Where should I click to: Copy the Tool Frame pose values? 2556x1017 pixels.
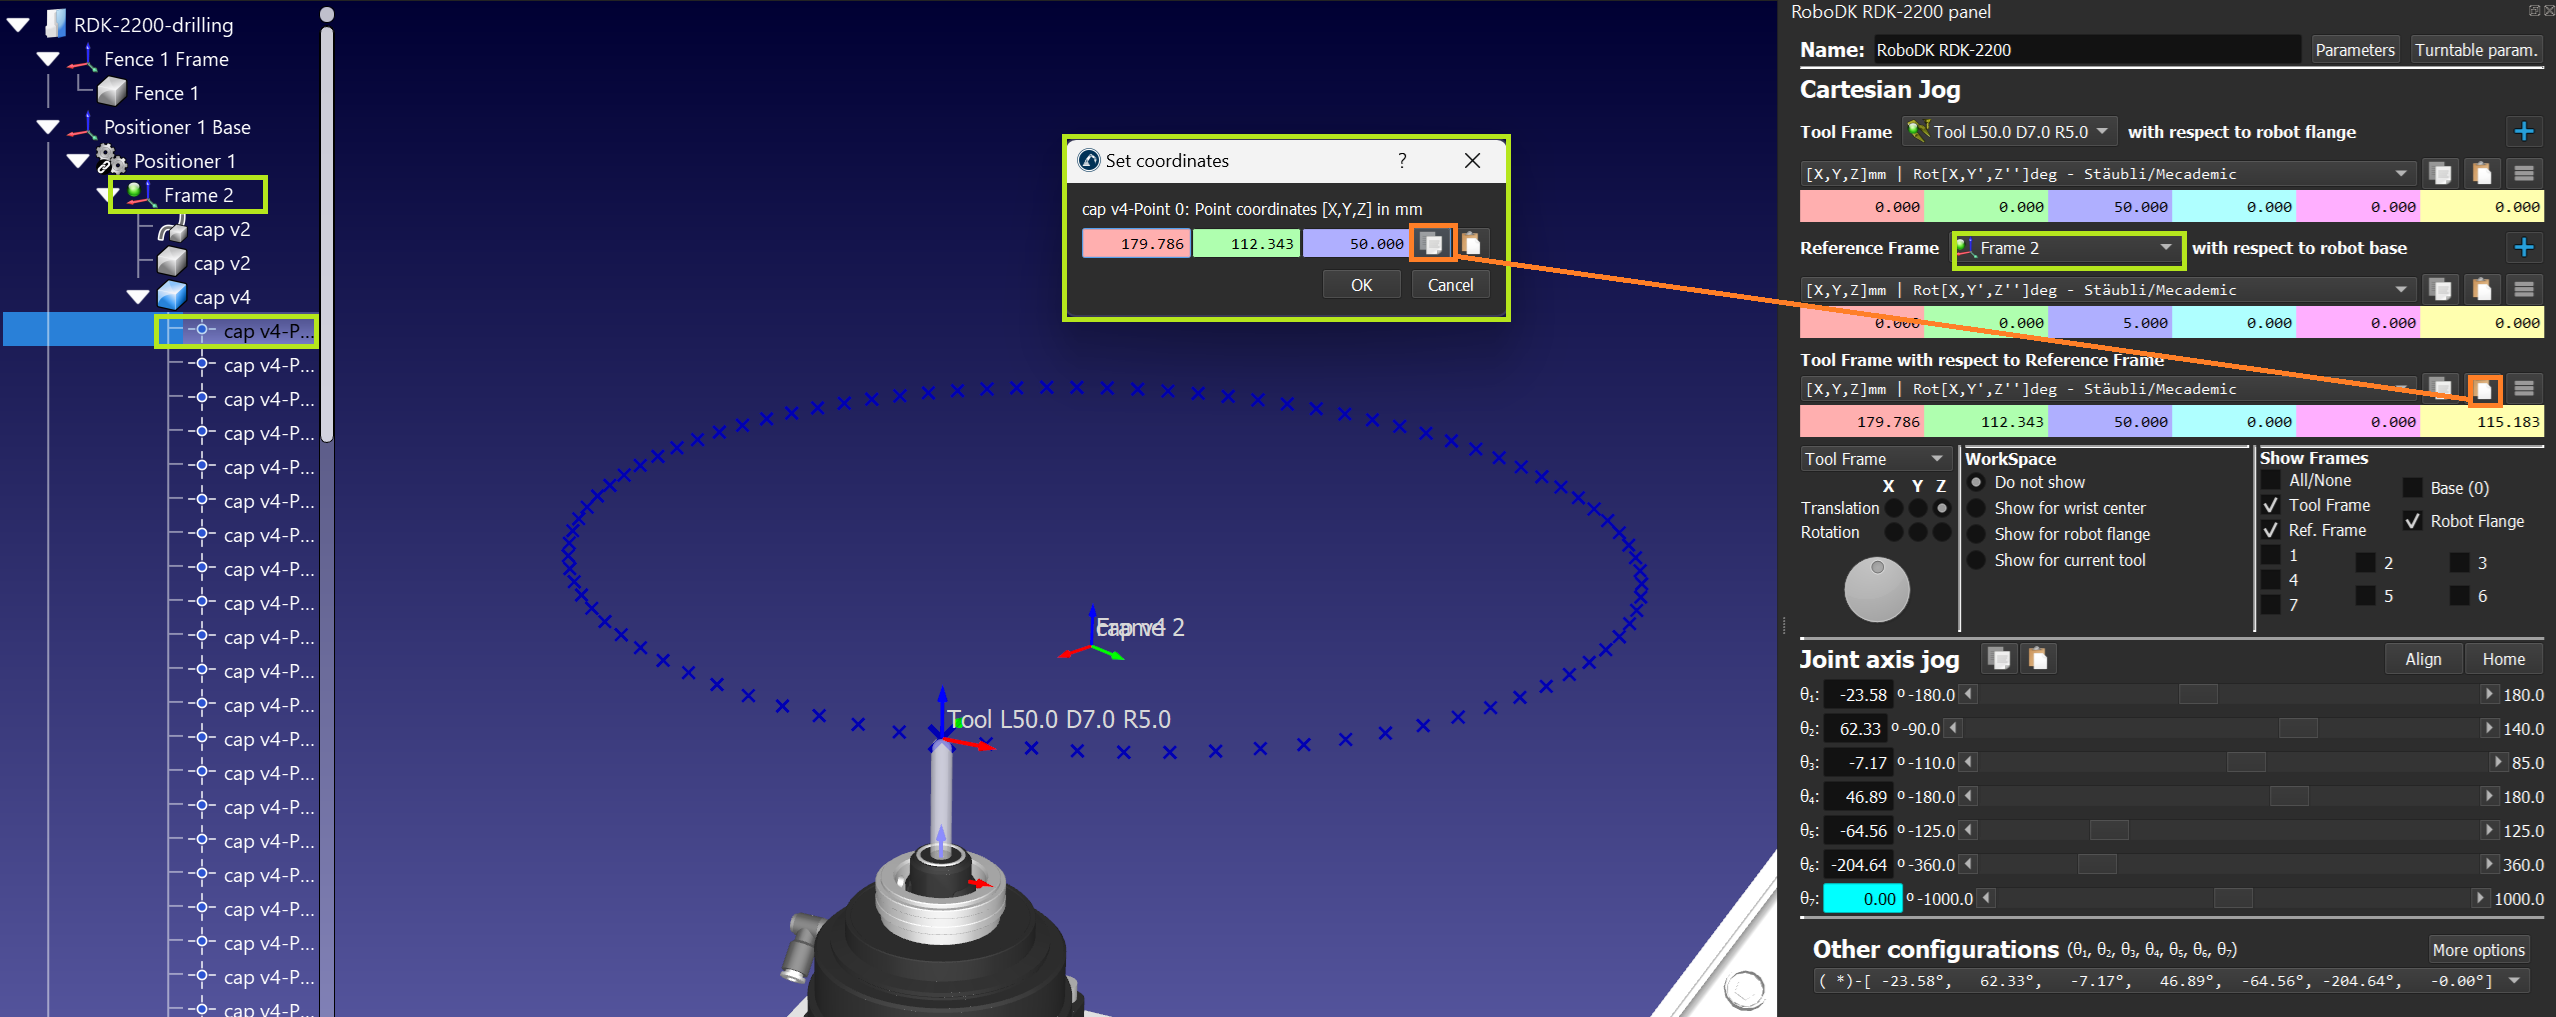[x=2440, y=173]
